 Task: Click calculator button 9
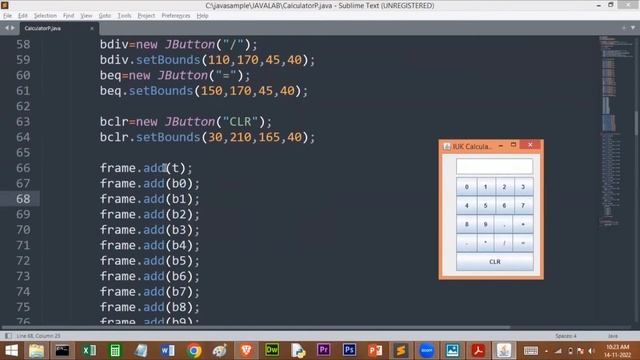click(485, 224)
